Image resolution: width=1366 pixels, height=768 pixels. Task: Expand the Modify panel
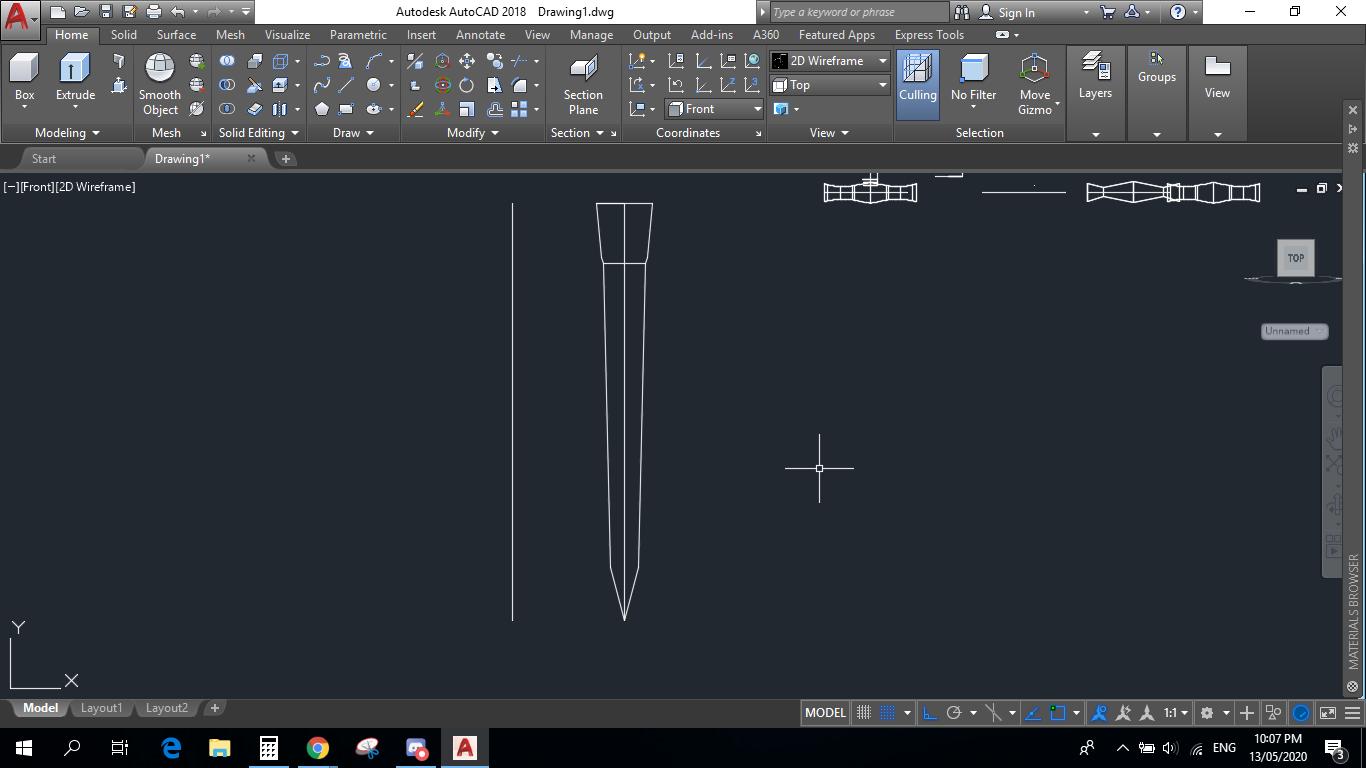(473, 133)
